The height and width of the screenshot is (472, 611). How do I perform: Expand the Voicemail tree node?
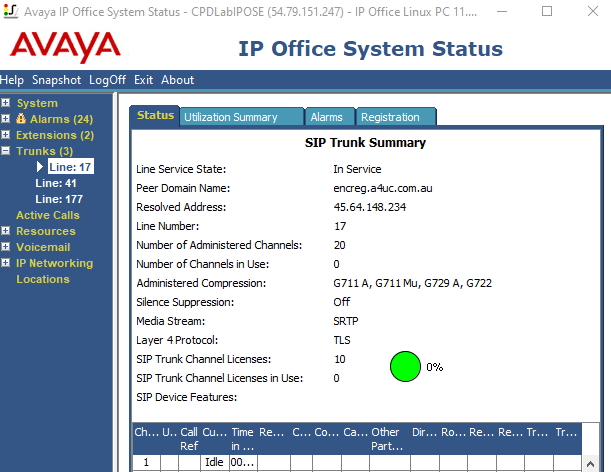tap(5, 247)
